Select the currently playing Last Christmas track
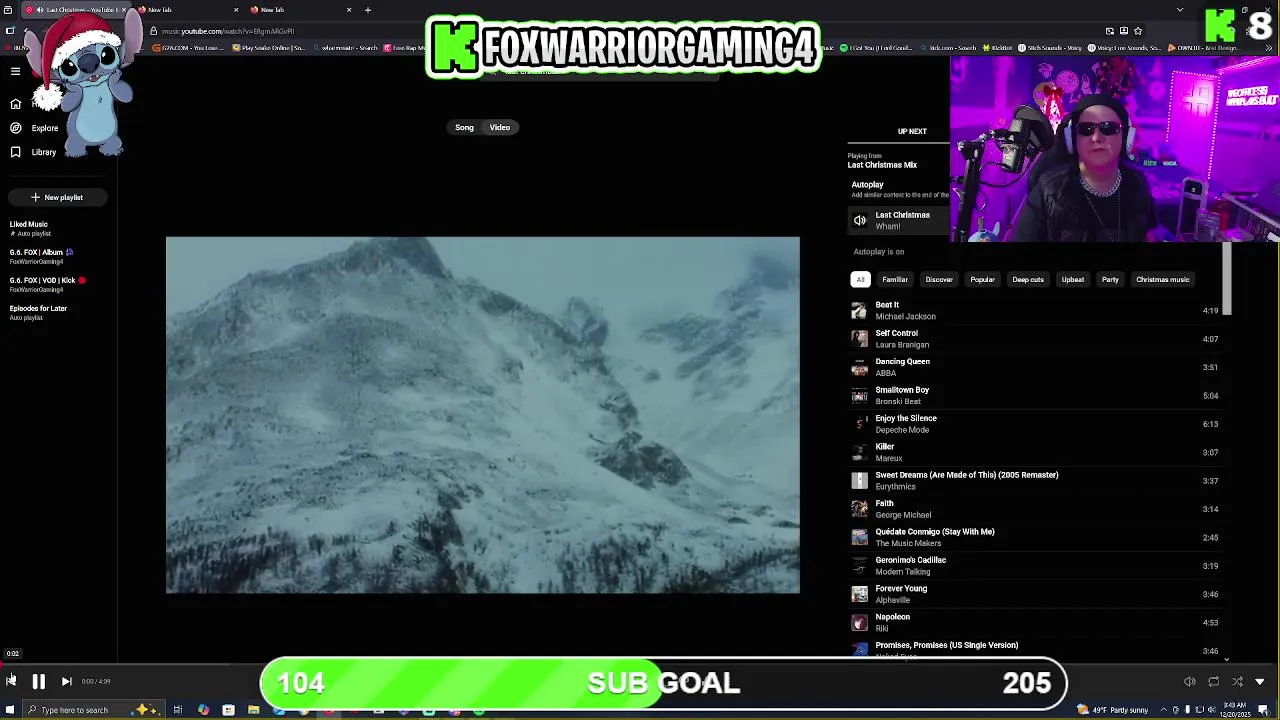1280x720 pixels. [x=900, y=220]
